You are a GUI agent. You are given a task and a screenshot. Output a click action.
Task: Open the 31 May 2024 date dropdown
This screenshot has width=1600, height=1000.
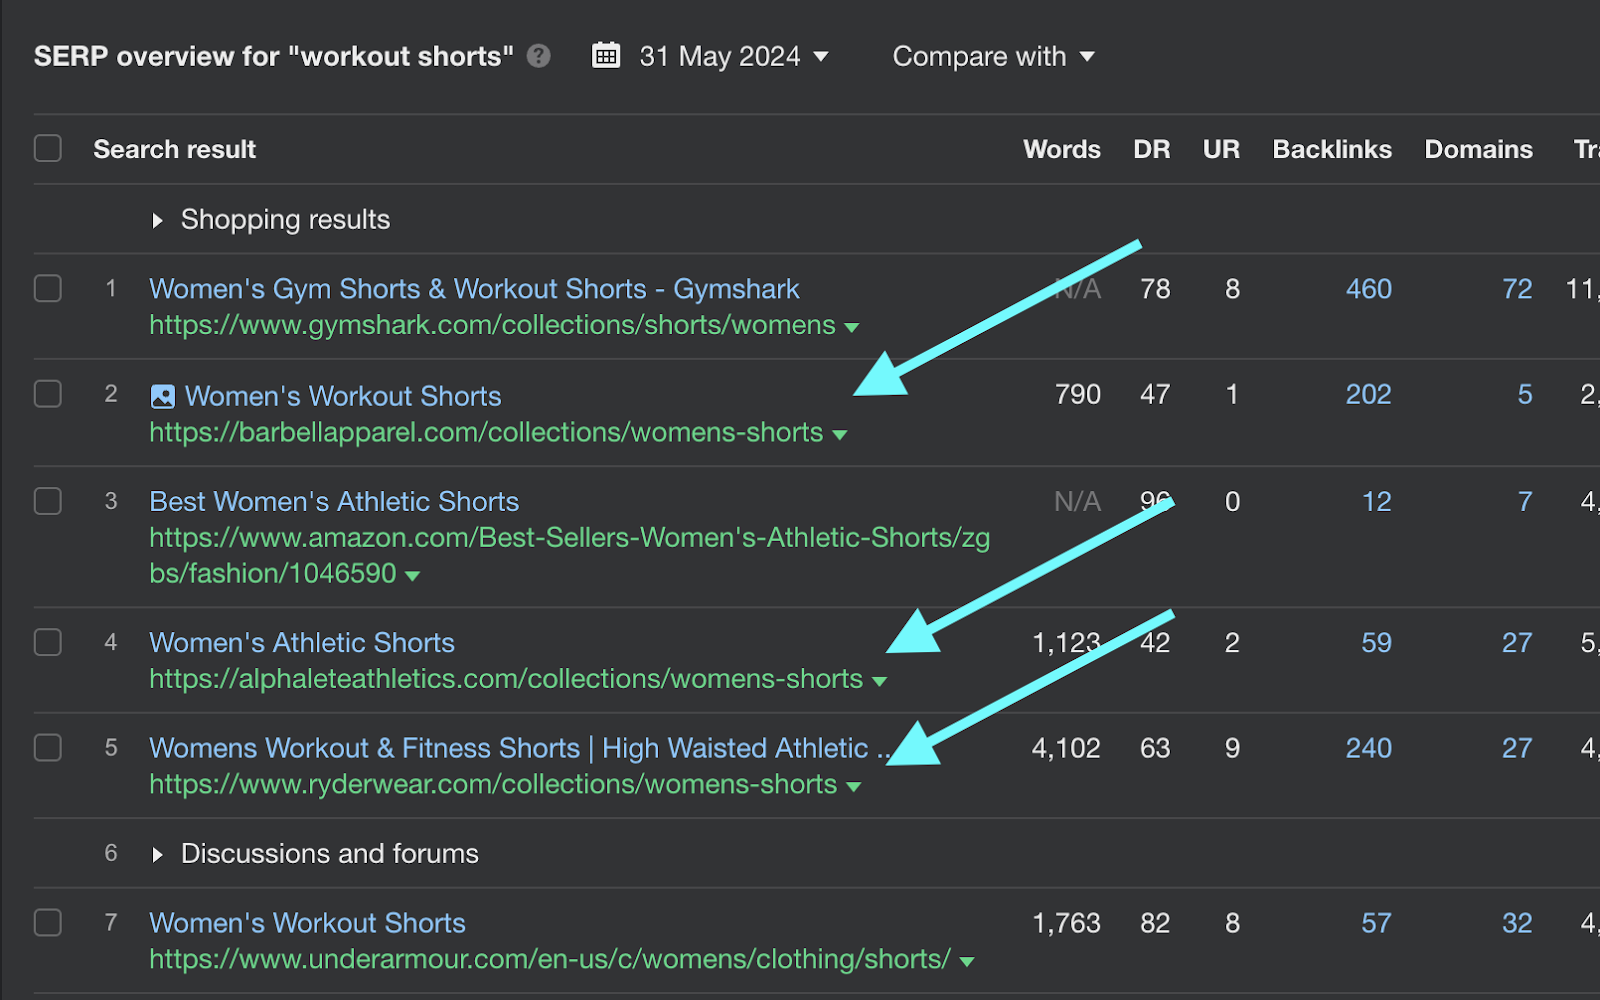pyautogui.click(x=733, y=56)
